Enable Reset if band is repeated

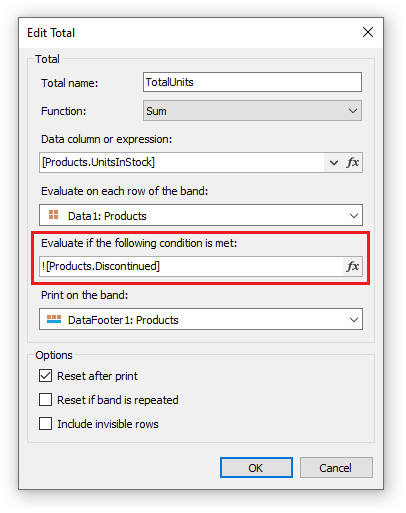pos(45,399)
